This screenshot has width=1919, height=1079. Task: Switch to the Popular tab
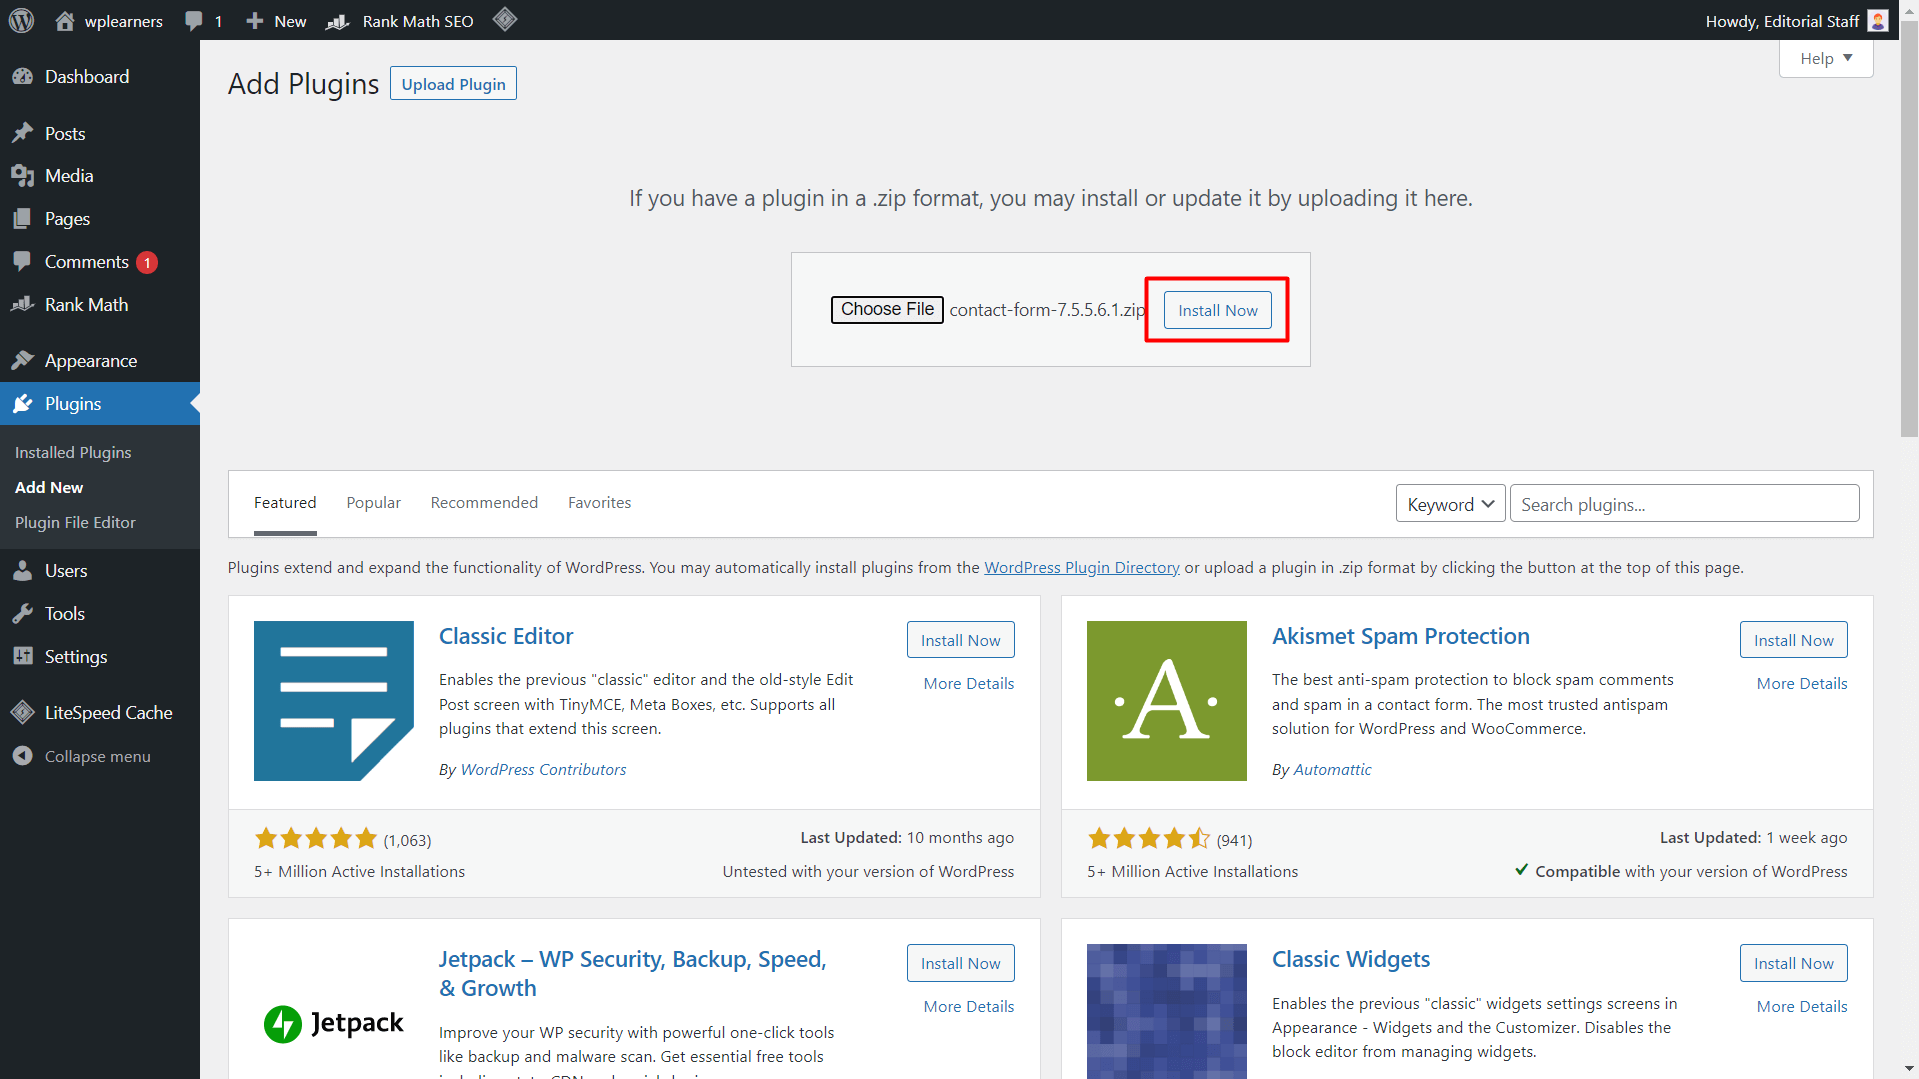(374, 503)
